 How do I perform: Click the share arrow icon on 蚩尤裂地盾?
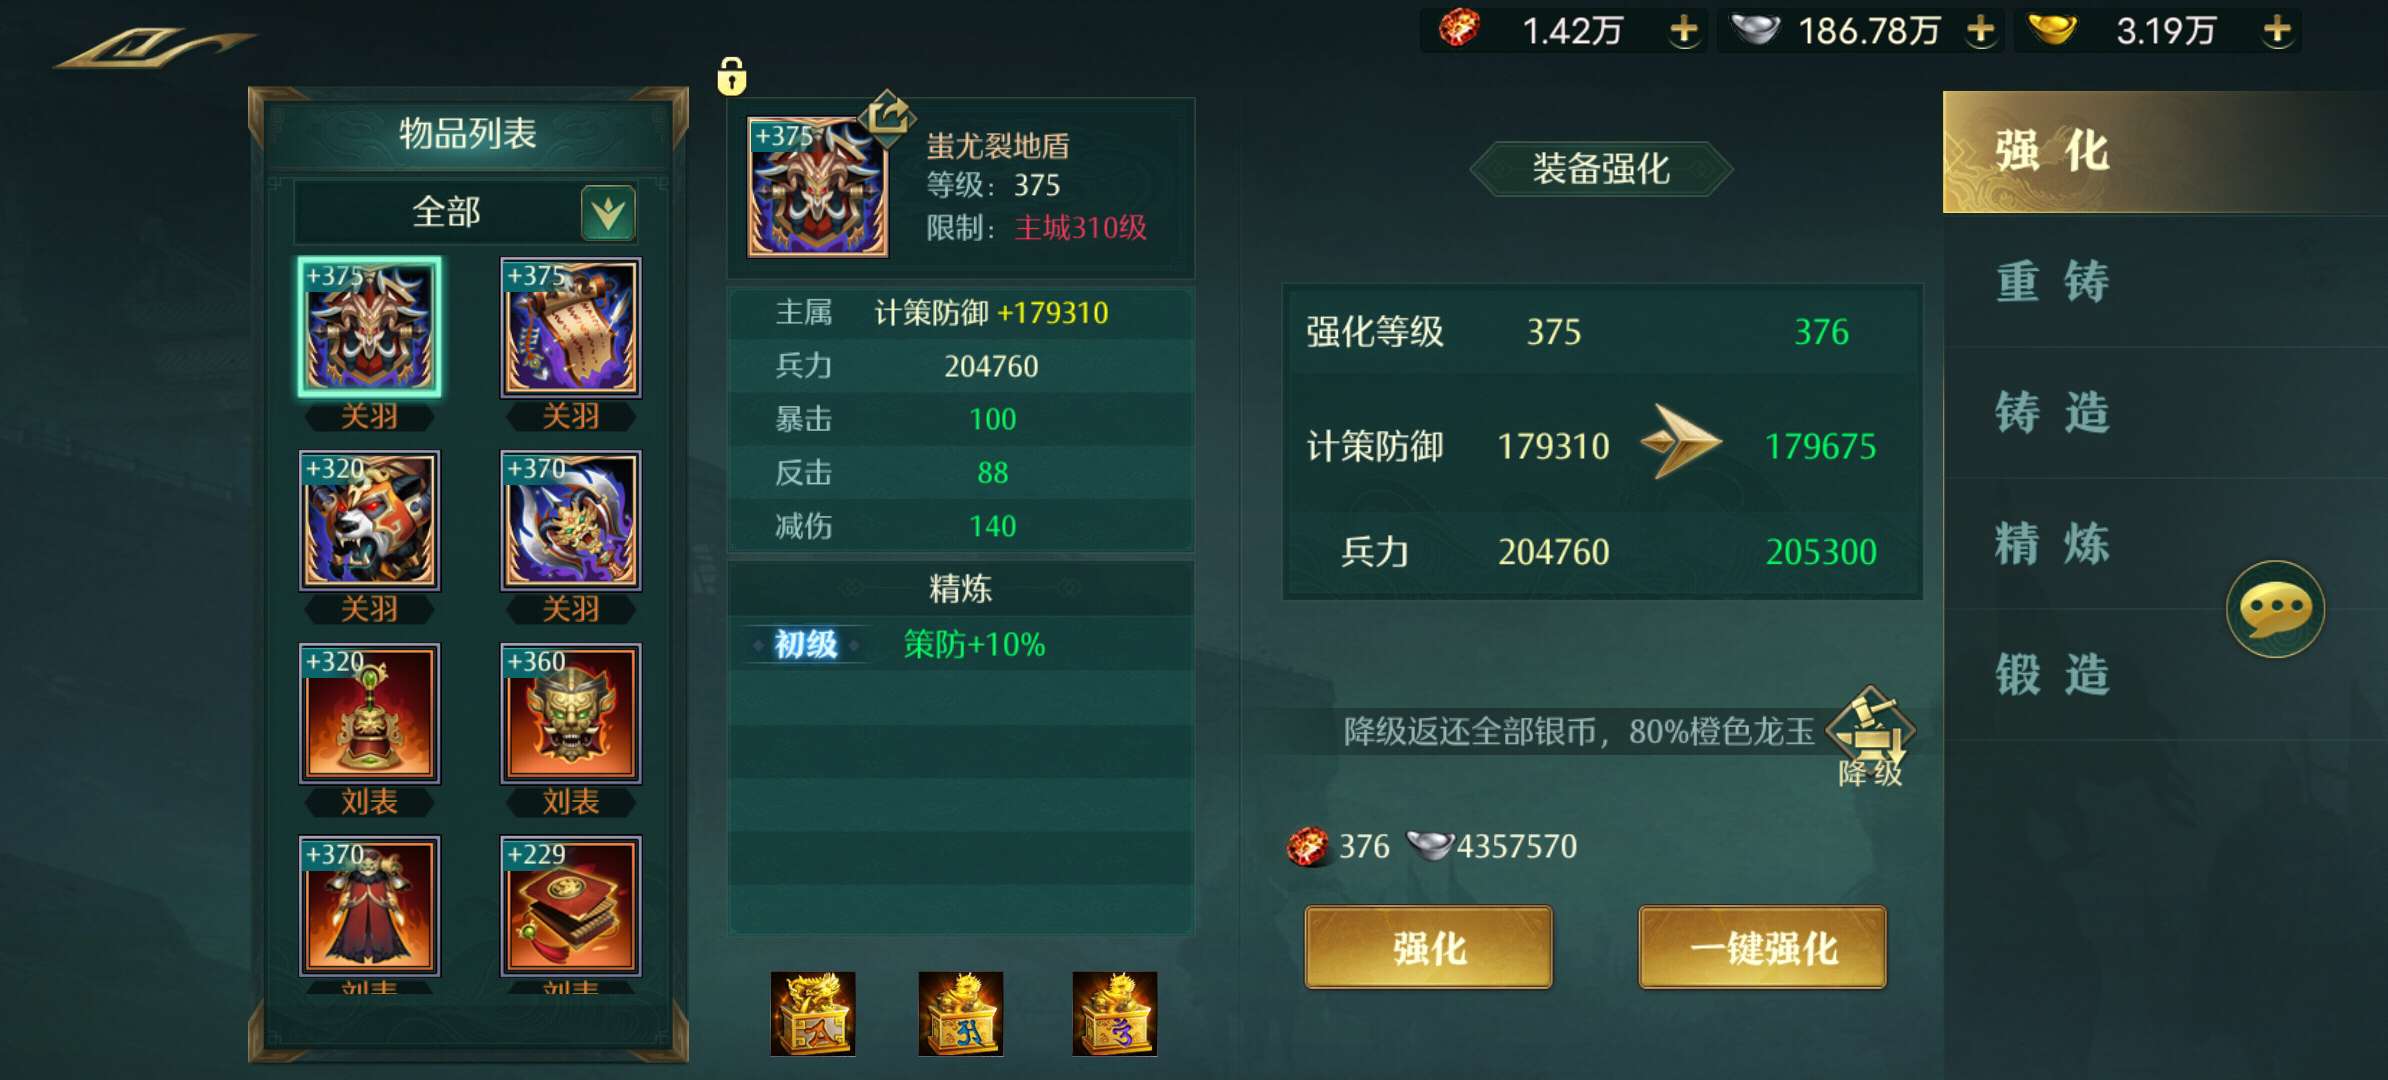[x=887, y=117]
